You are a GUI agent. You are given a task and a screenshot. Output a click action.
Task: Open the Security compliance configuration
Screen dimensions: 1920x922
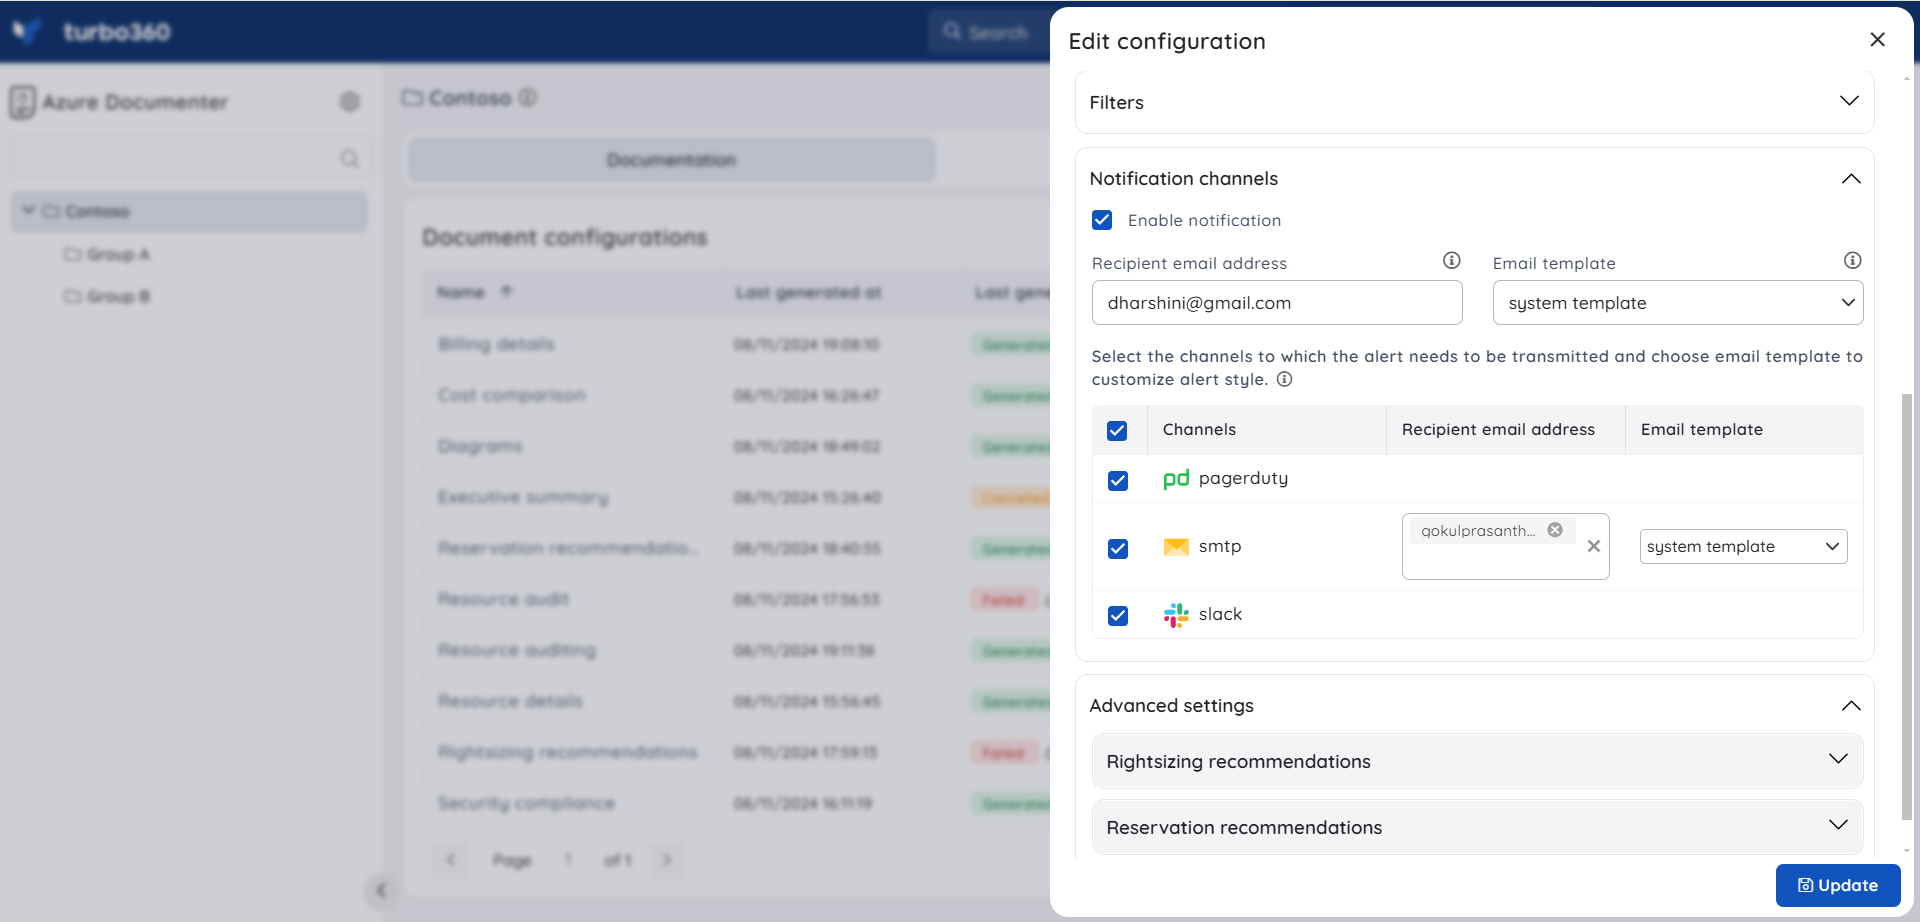[x=526, y=803]
